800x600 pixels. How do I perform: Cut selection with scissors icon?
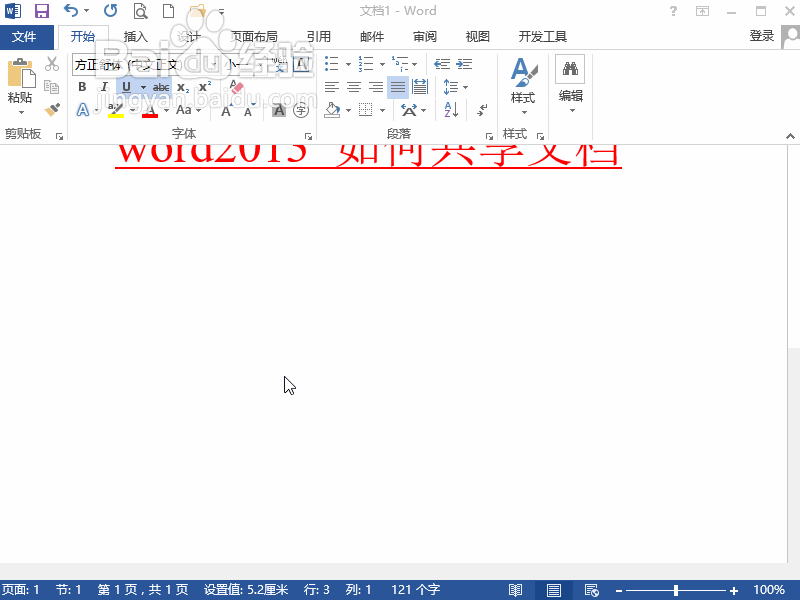tap(52, 64)
